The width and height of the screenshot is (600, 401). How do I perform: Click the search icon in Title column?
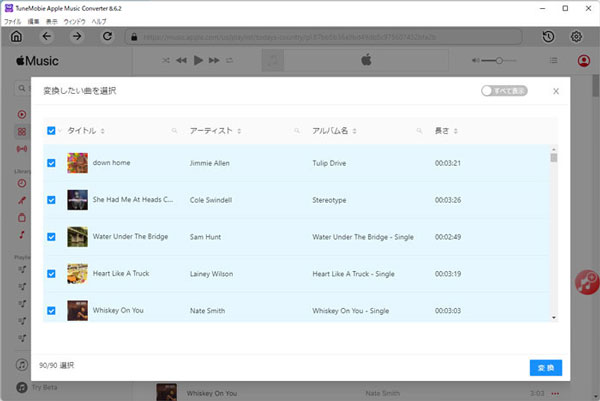[x=174, y=131]
